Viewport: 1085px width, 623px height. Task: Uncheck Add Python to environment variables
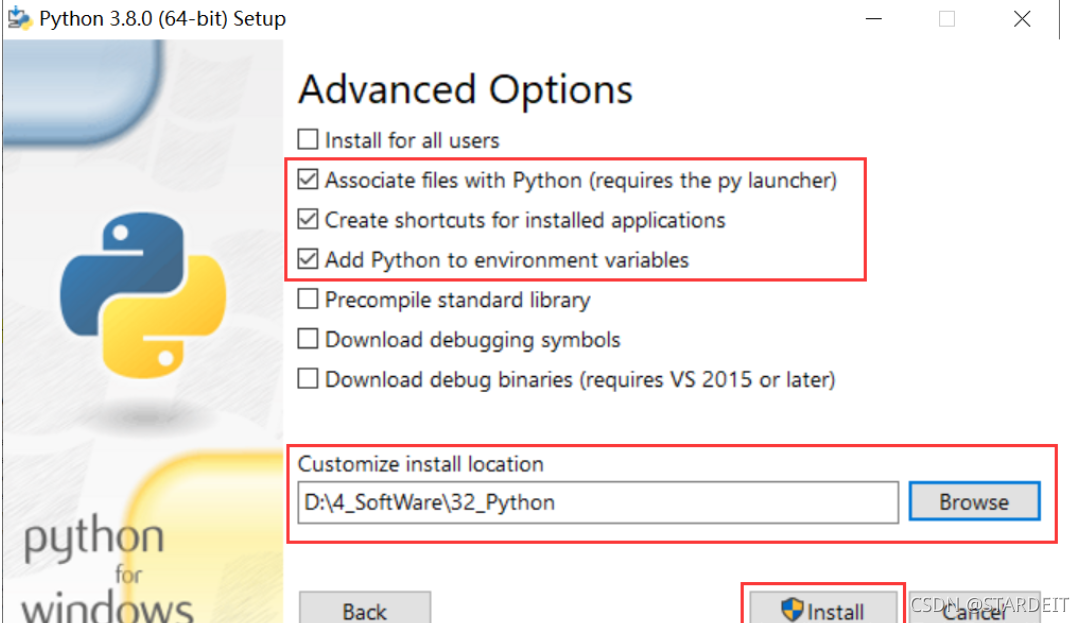click(308, 260)
